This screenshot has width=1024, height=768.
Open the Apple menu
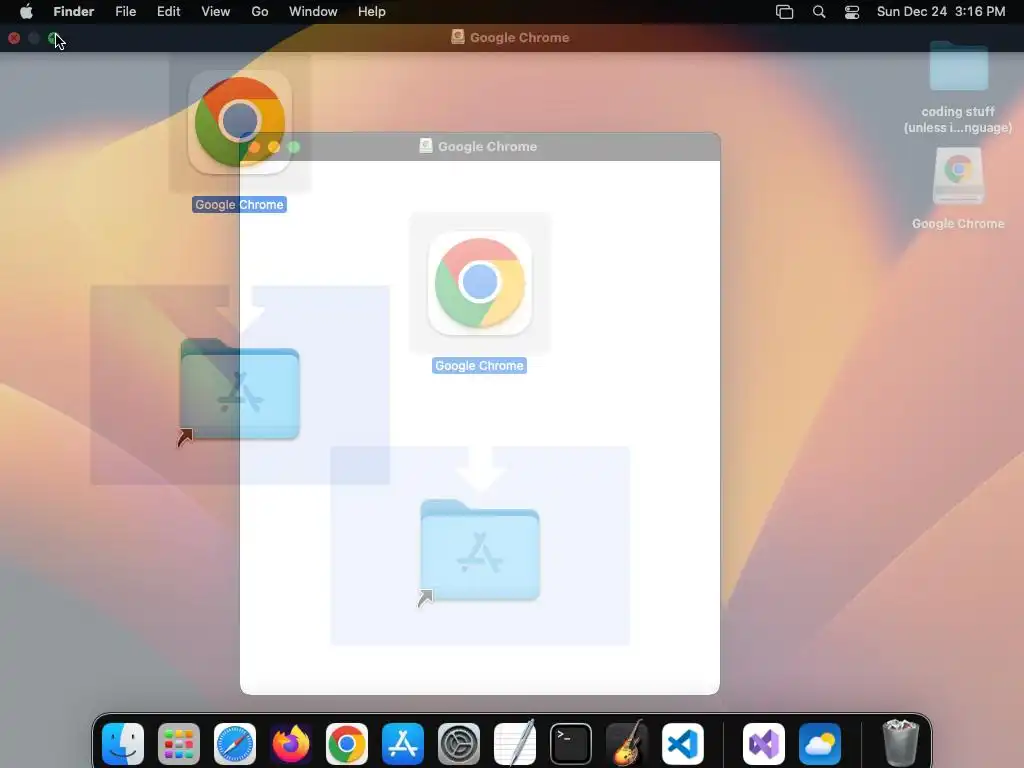[x=26, y=11]
